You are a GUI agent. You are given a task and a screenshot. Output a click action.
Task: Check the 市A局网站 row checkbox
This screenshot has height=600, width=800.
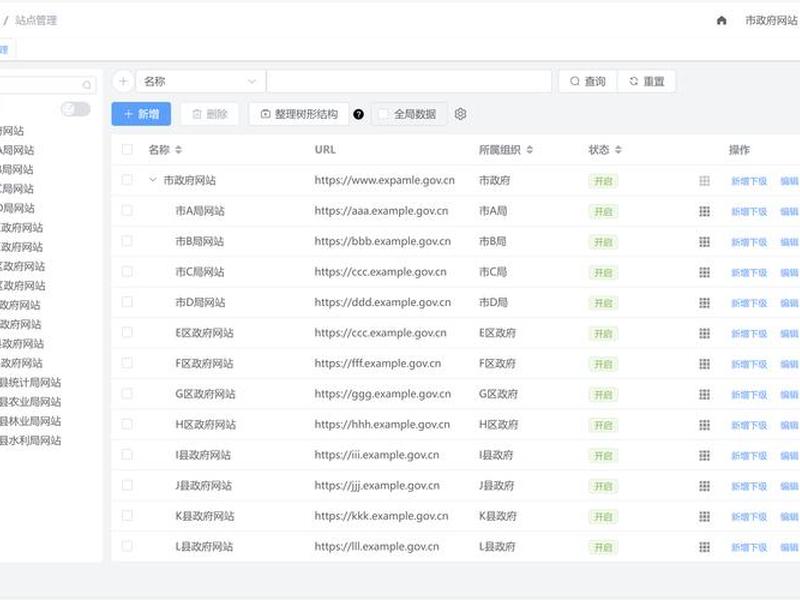tap(127, 211)
